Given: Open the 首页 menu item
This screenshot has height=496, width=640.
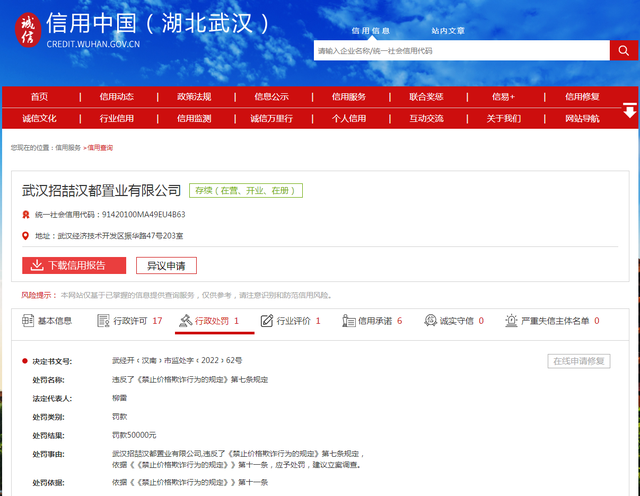Looking at the screenshot, I should (x=39, y=97).
